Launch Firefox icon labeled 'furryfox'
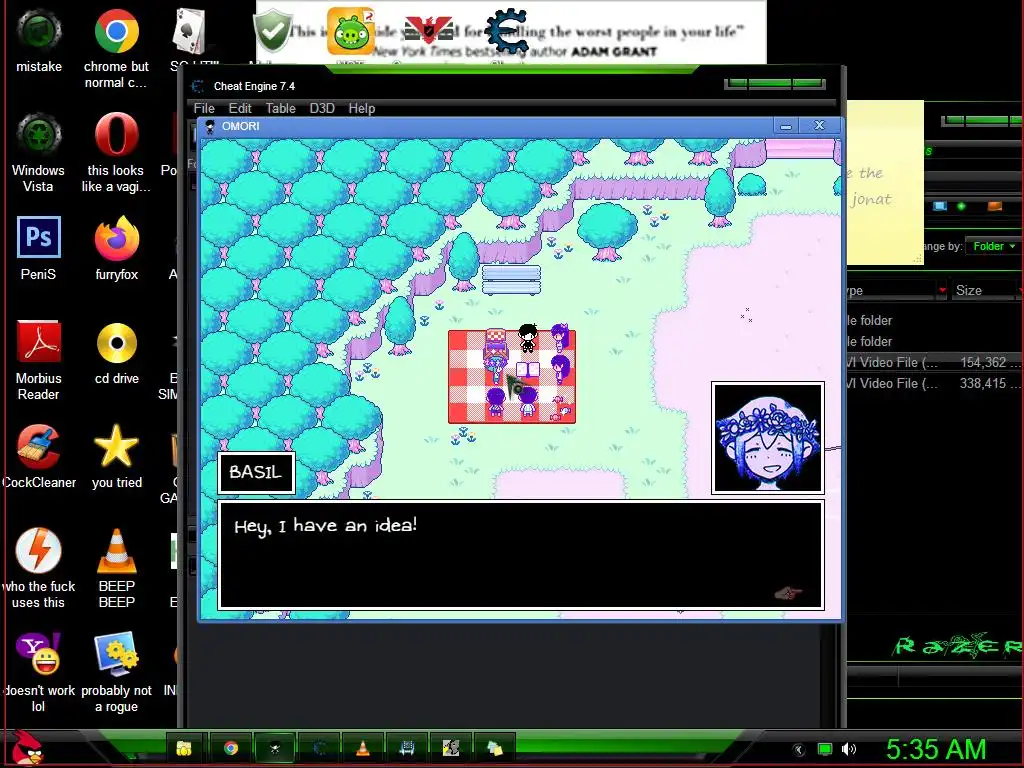The width and height of the screenshot is (1024, 768). coord(116,248)
